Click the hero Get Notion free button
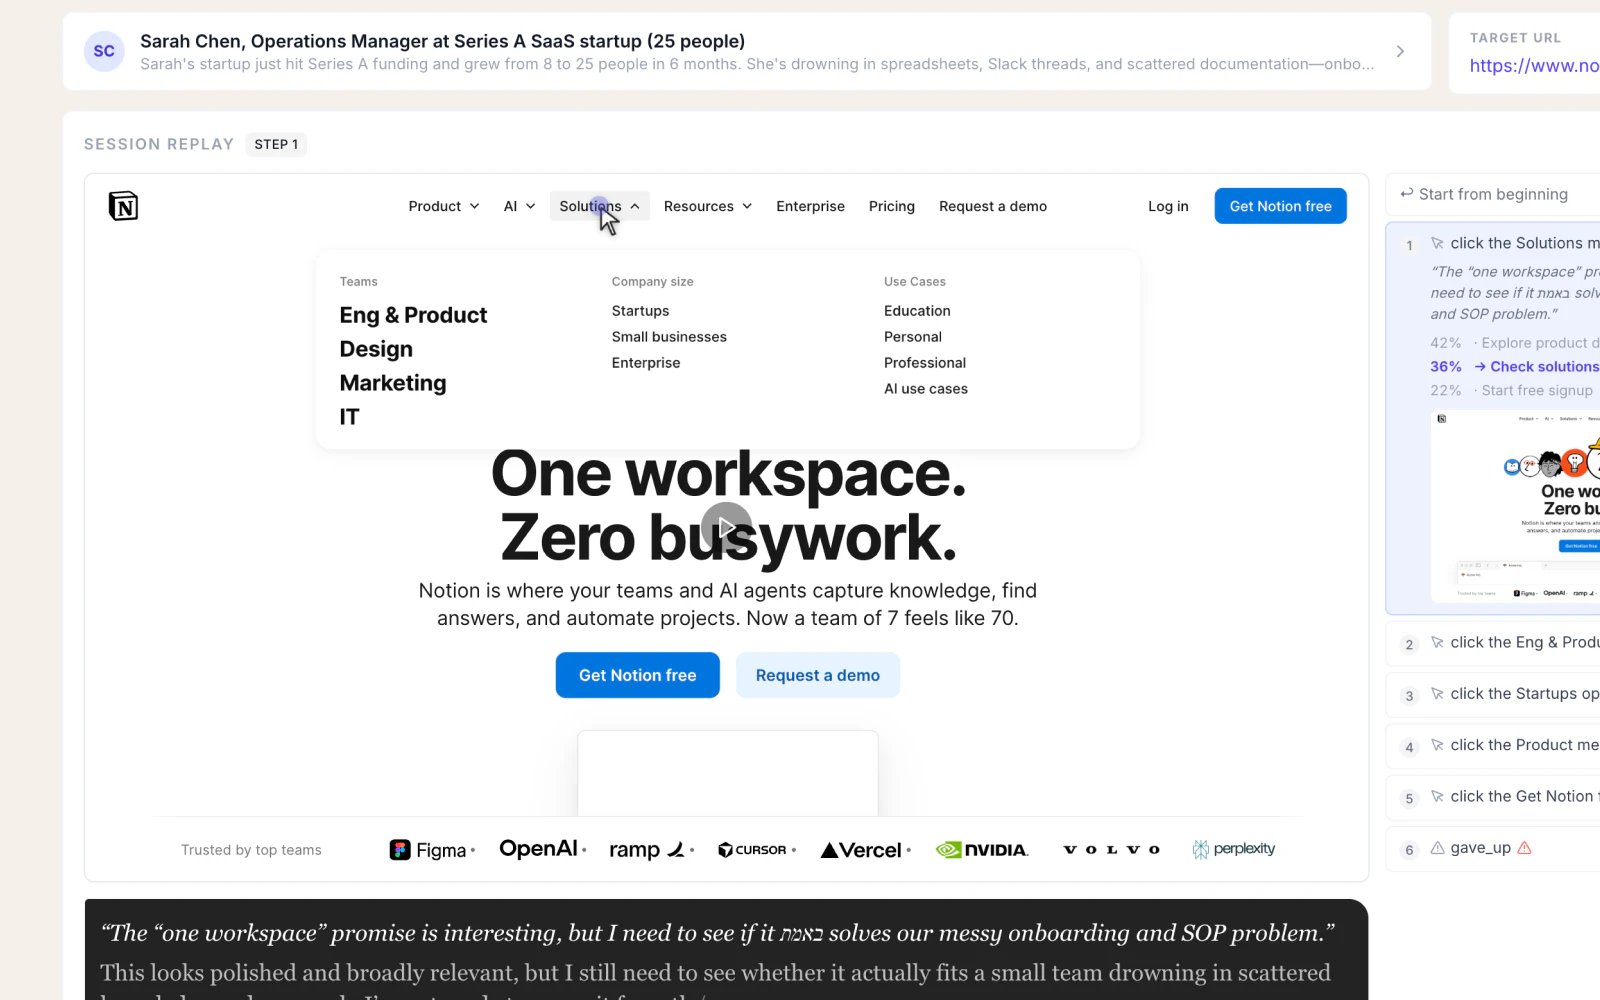The width and height of the screenshot is (1600, 1000). [x=638, y=675]
